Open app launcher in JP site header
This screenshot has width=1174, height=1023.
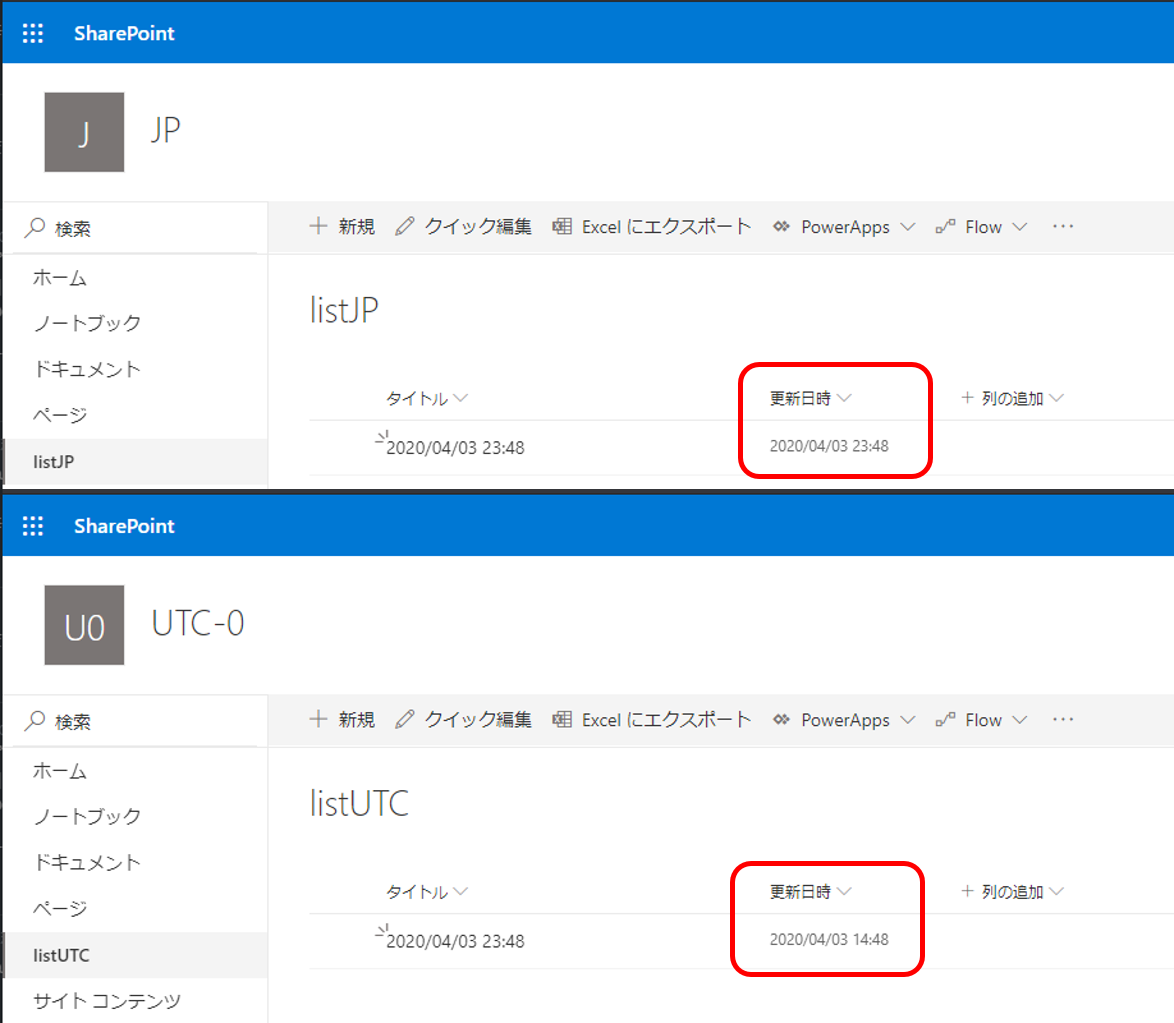33,33
